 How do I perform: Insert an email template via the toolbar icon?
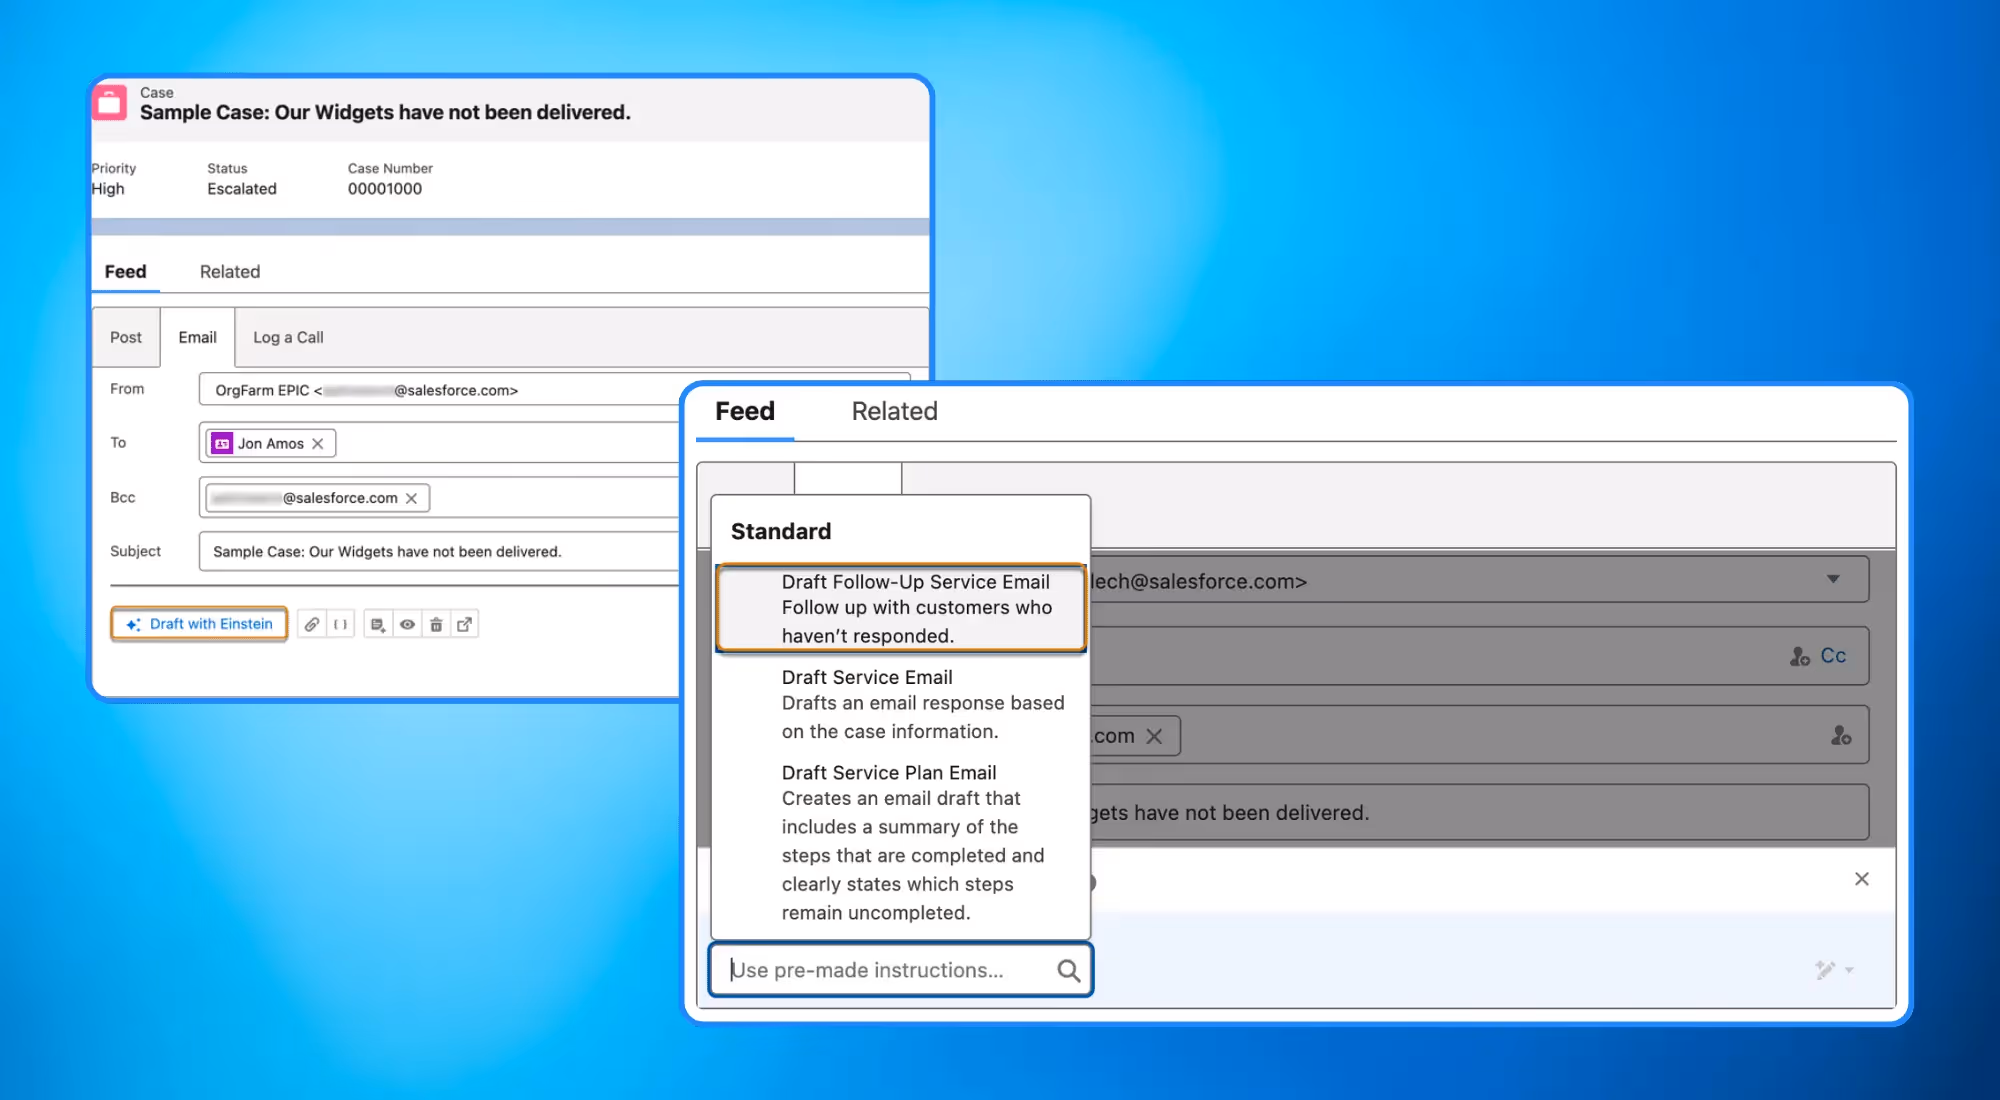[378, 624]
